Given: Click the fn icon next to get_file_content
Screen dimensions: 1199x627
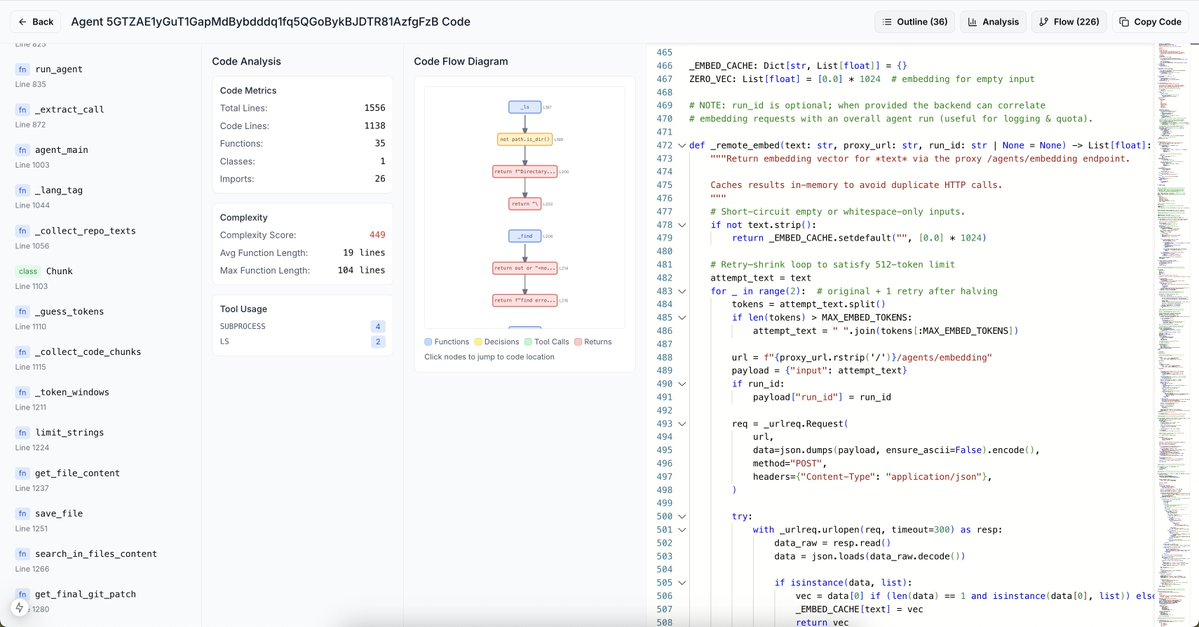Looking at the screenshot, I should (x=22, y=473).
